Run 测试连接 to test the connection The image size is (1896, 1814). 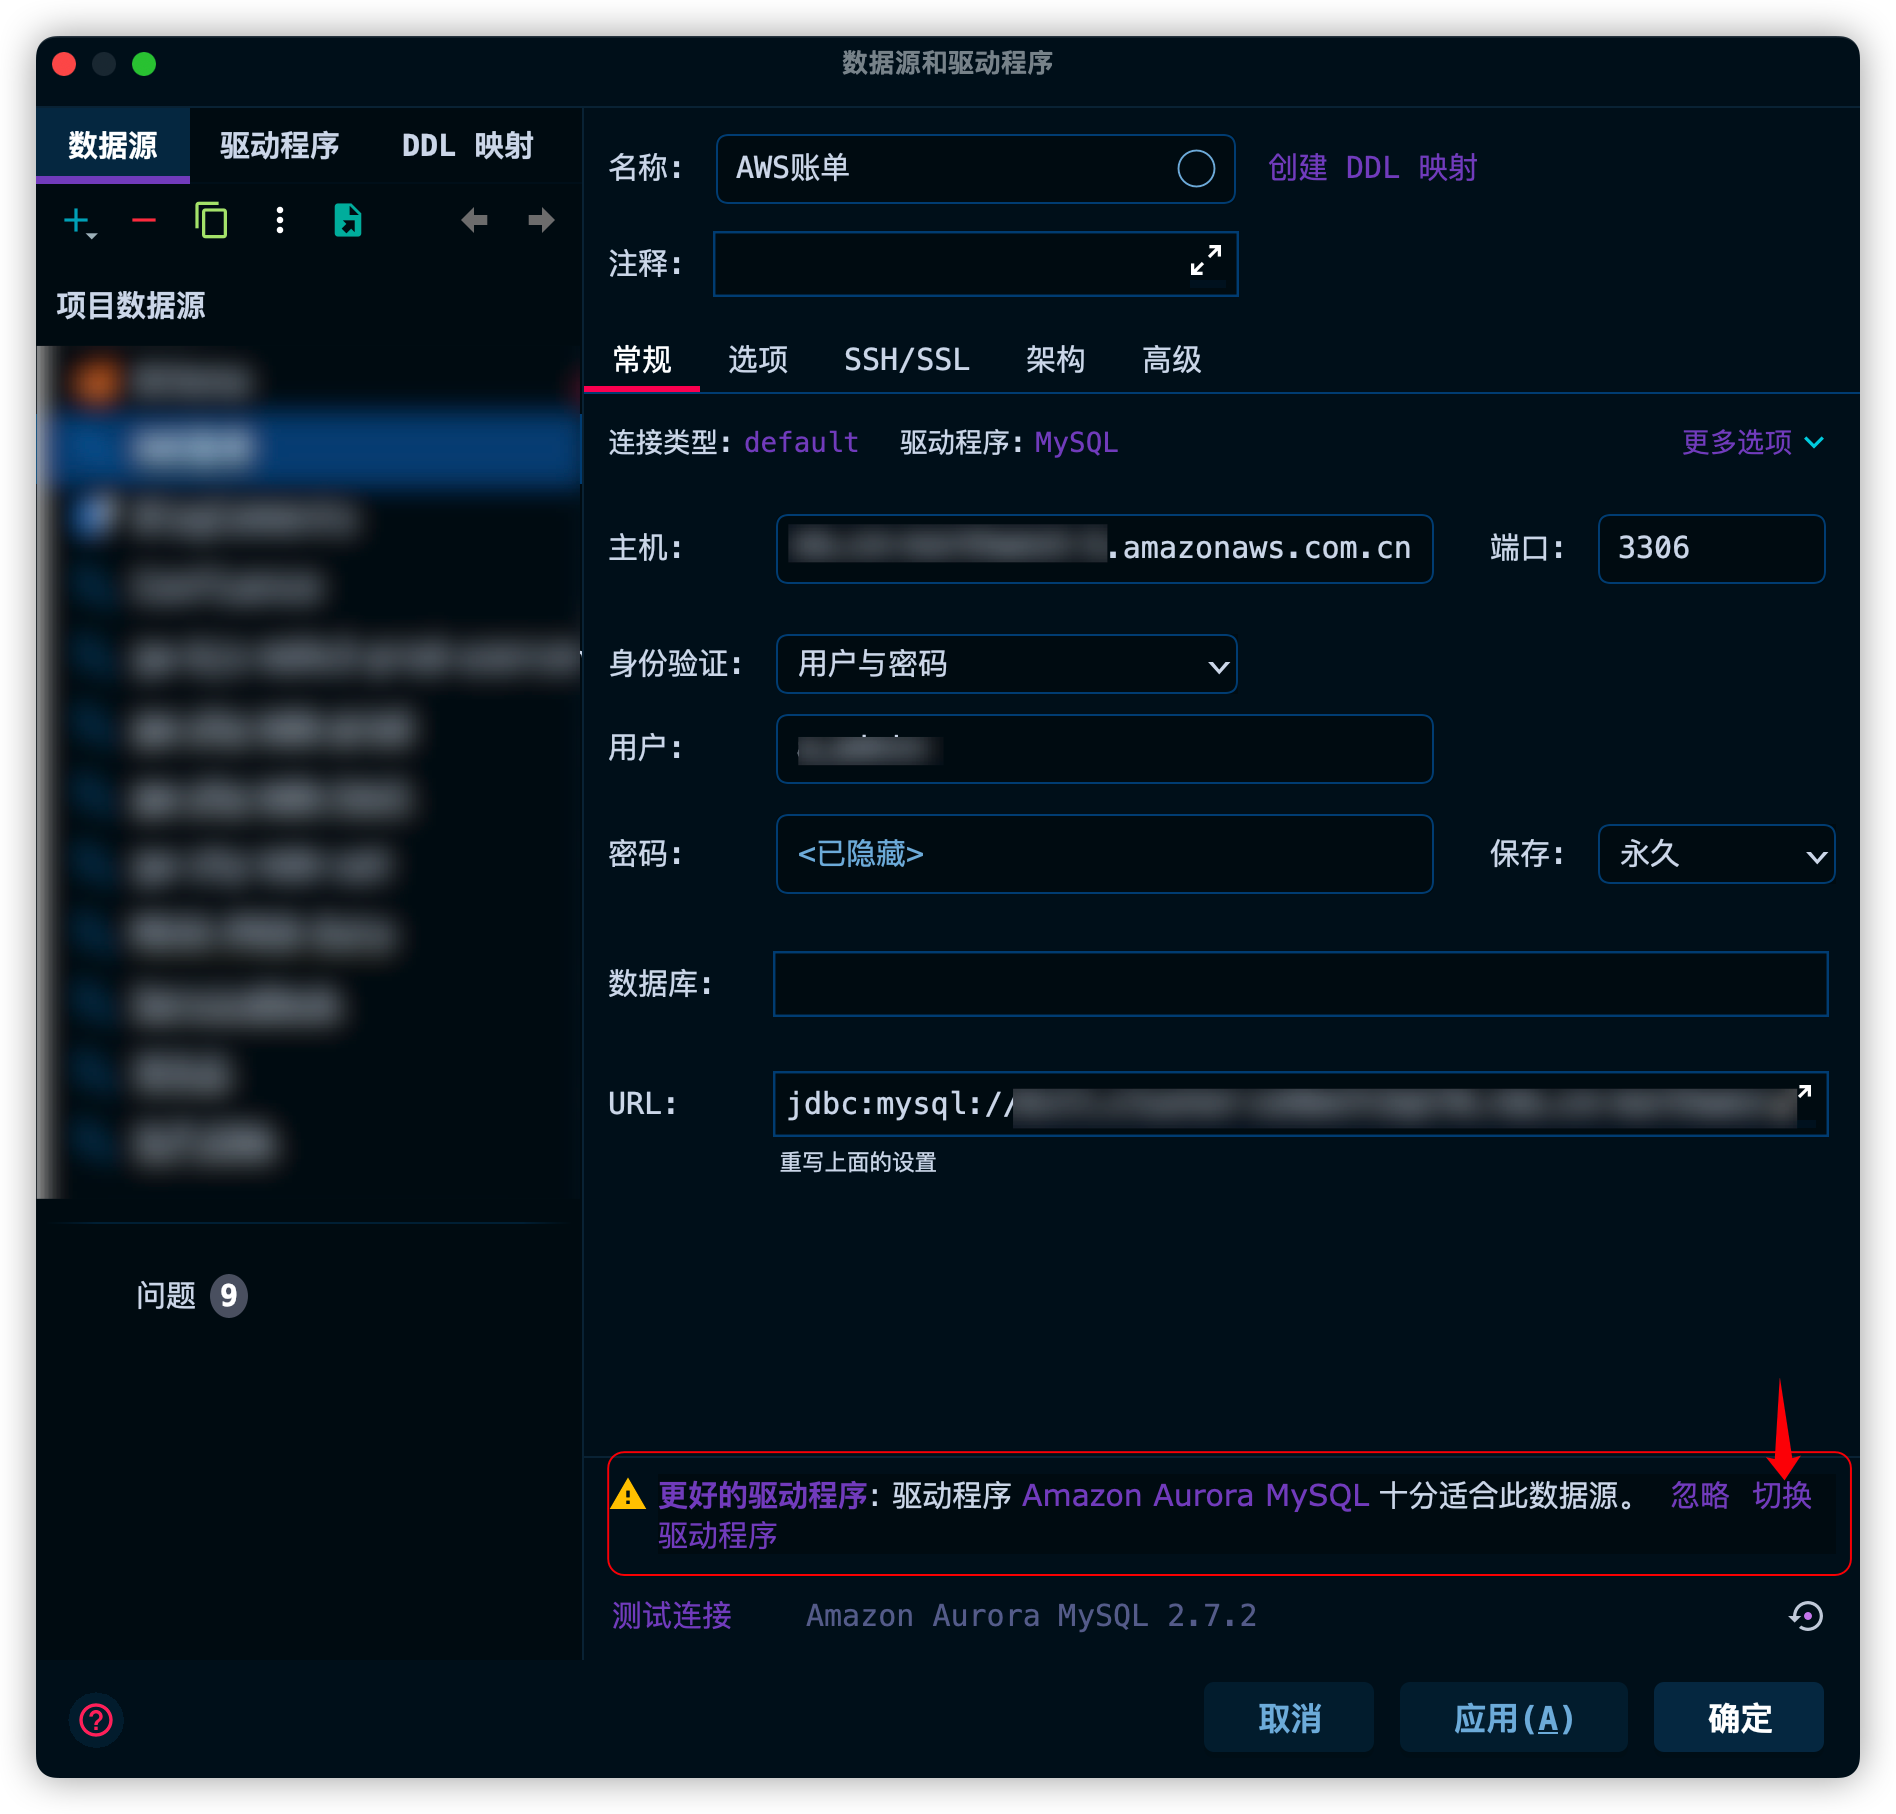[671, 1616]
